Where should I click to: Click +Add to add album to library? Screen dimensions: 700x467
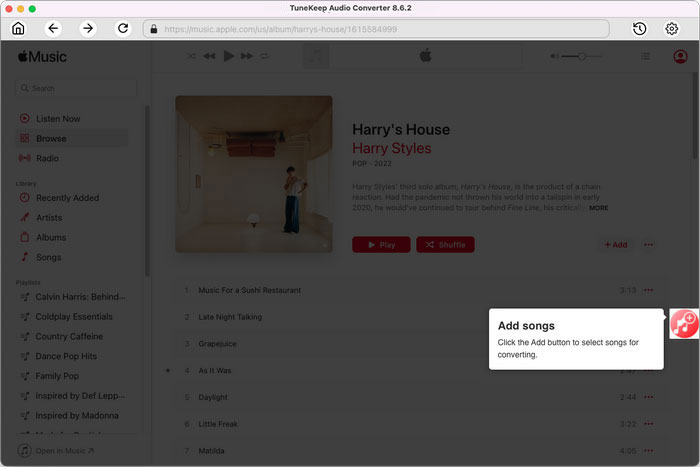click(x=616, y=245)
